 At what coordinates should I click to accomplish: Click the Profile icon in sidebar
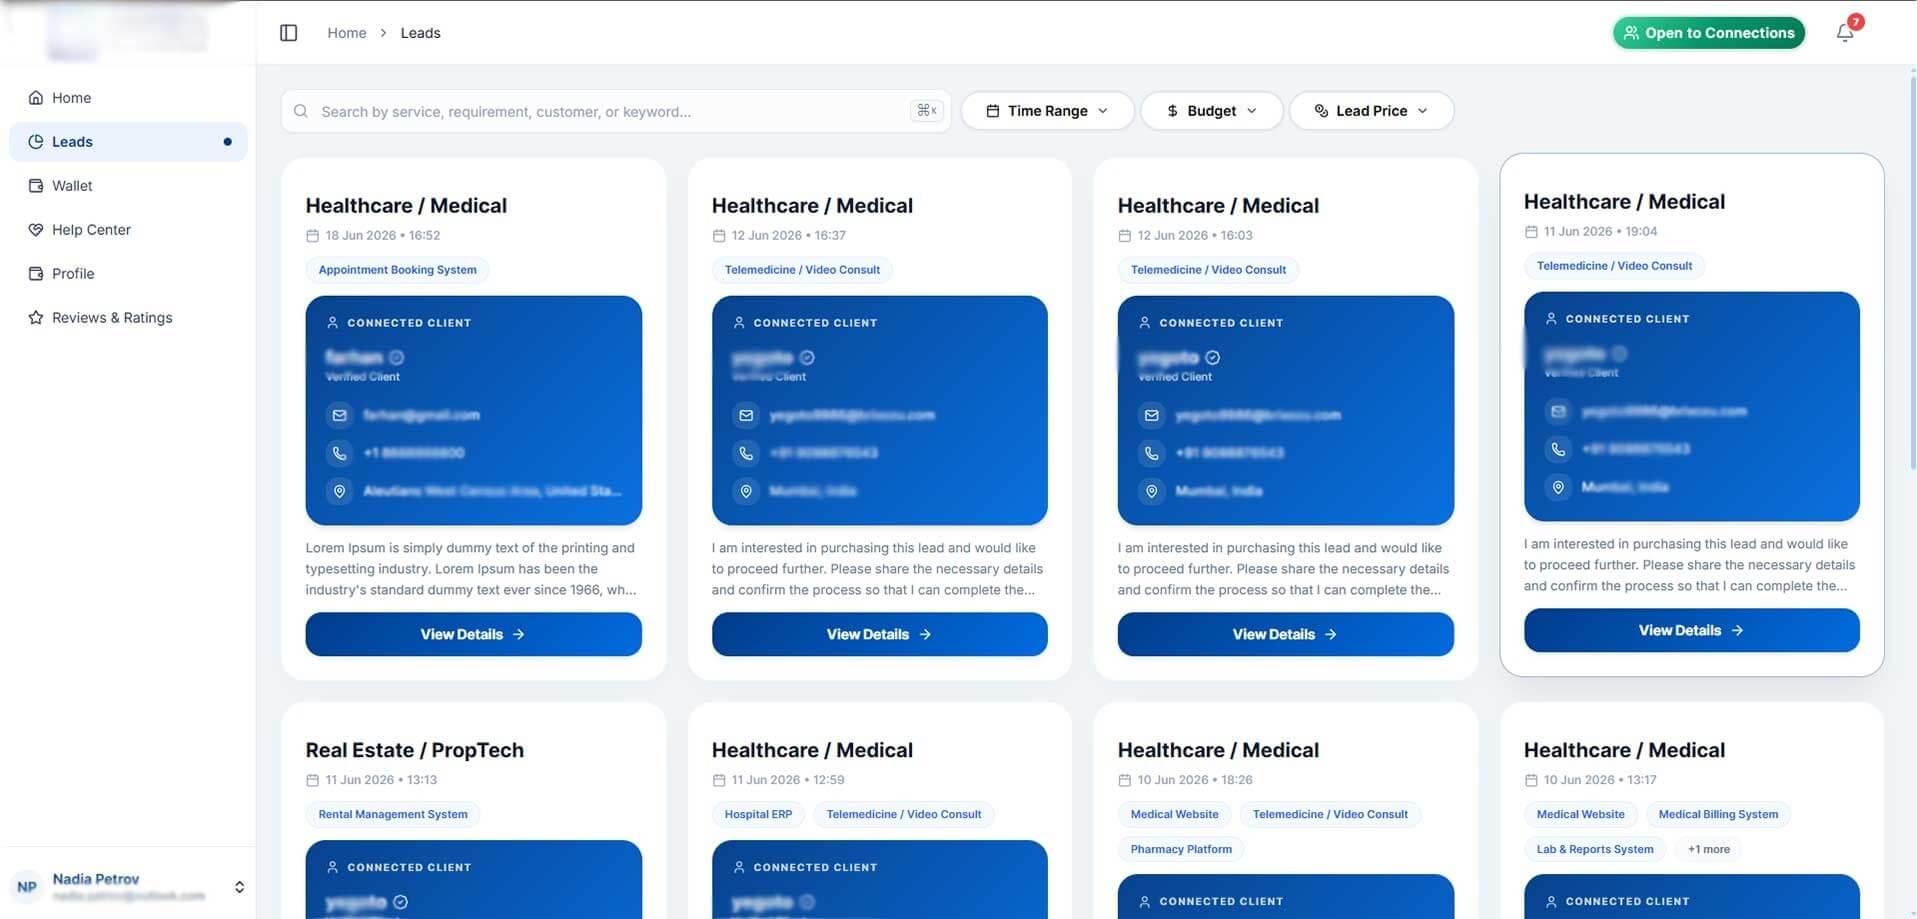(x=36, y=274)
